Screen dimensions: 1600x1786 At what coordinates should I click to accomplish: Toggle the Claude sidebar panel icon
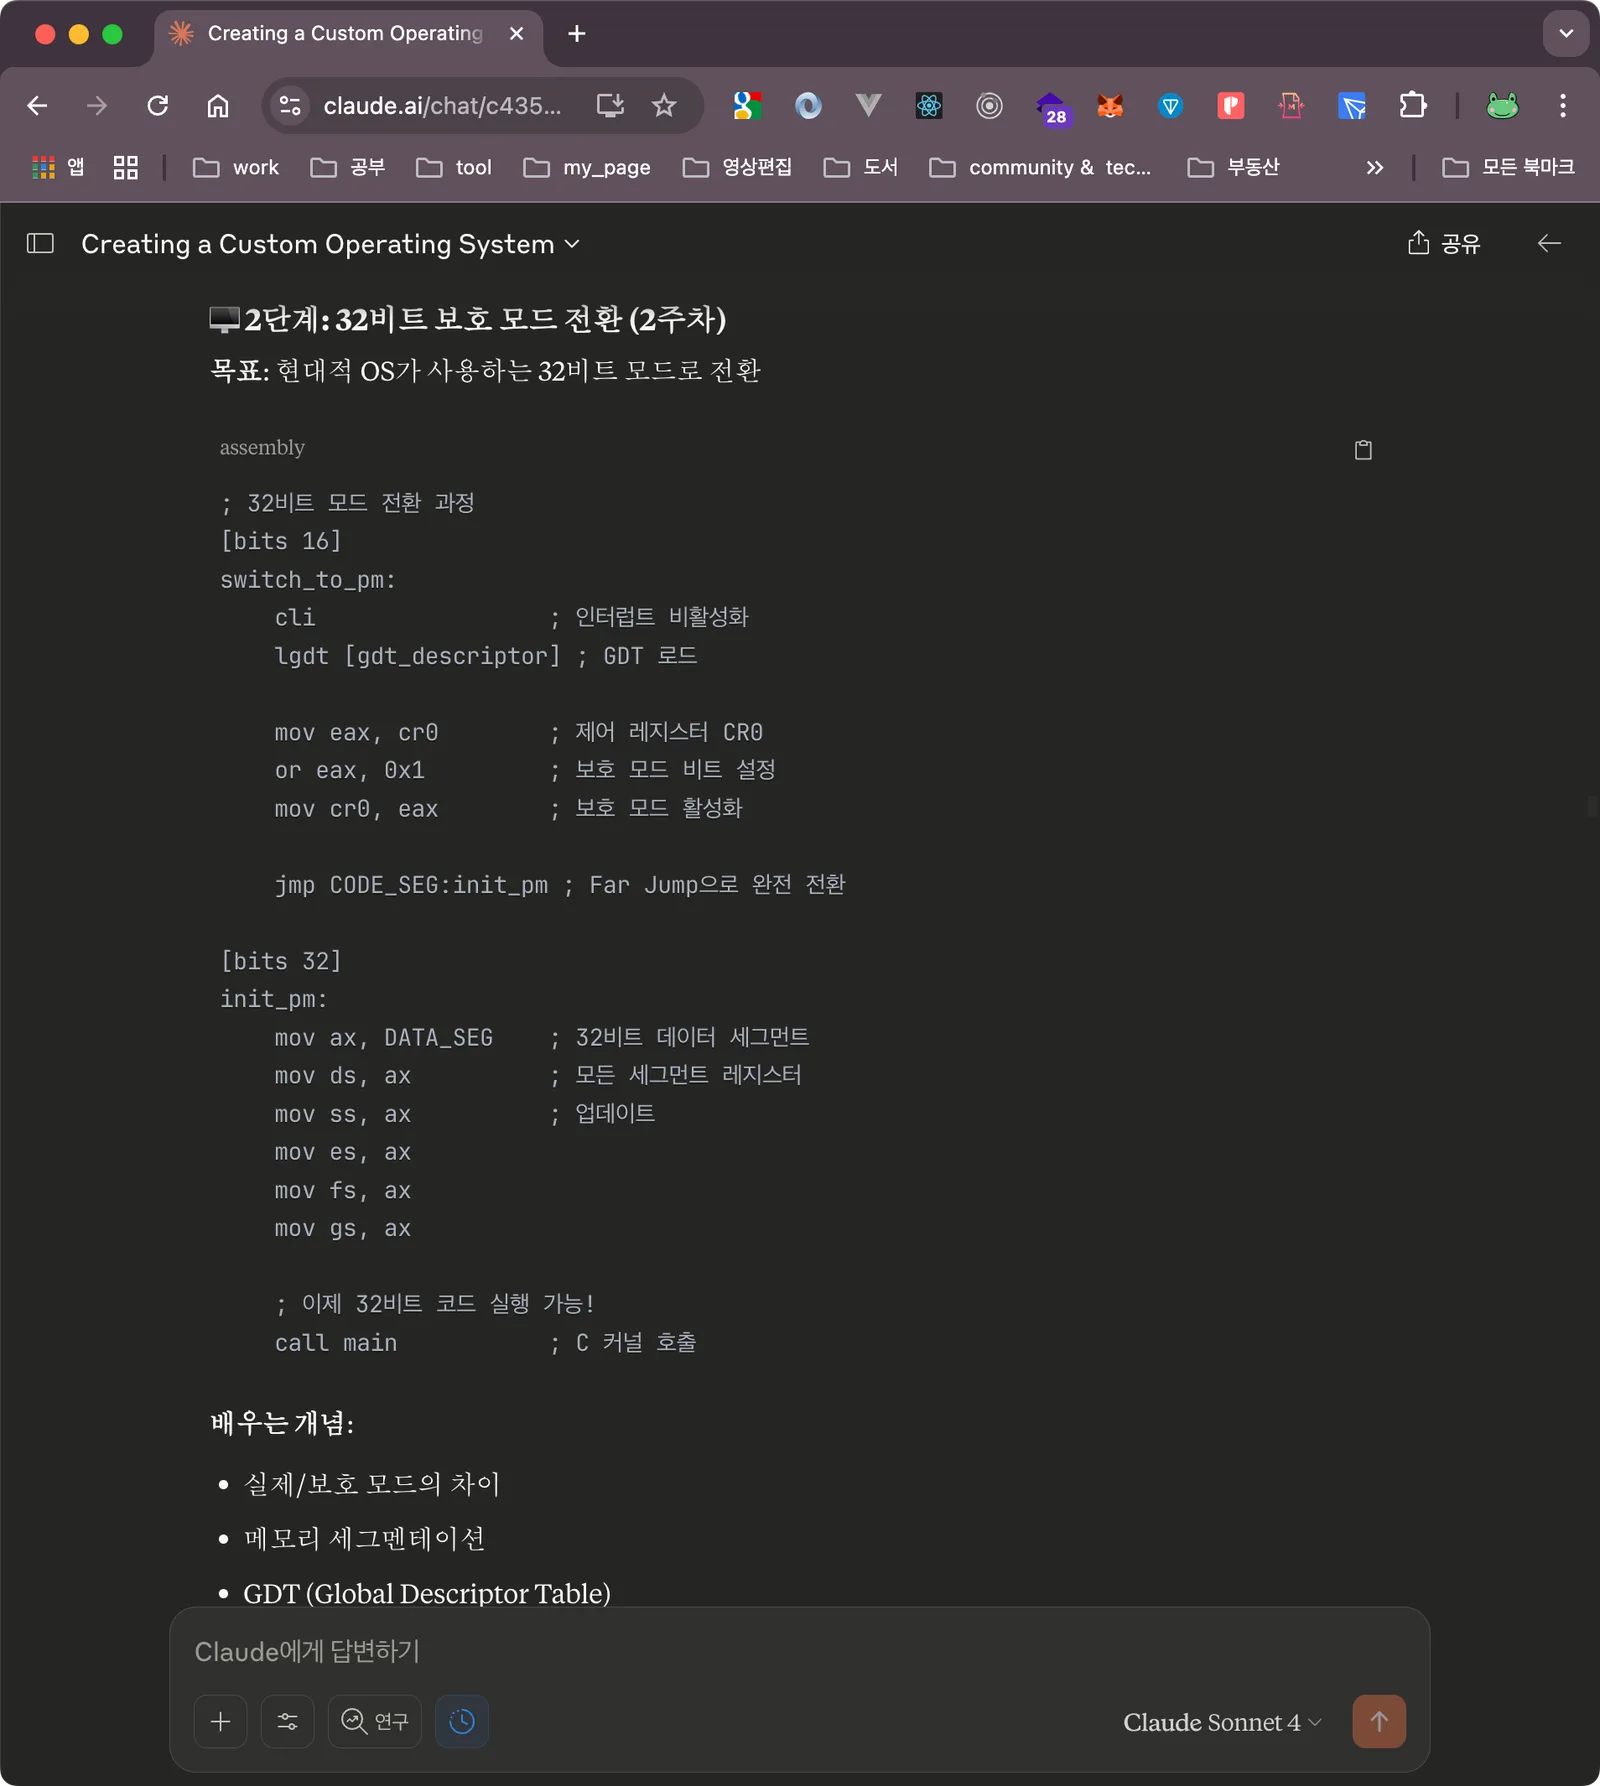click(x=40, y=243)
